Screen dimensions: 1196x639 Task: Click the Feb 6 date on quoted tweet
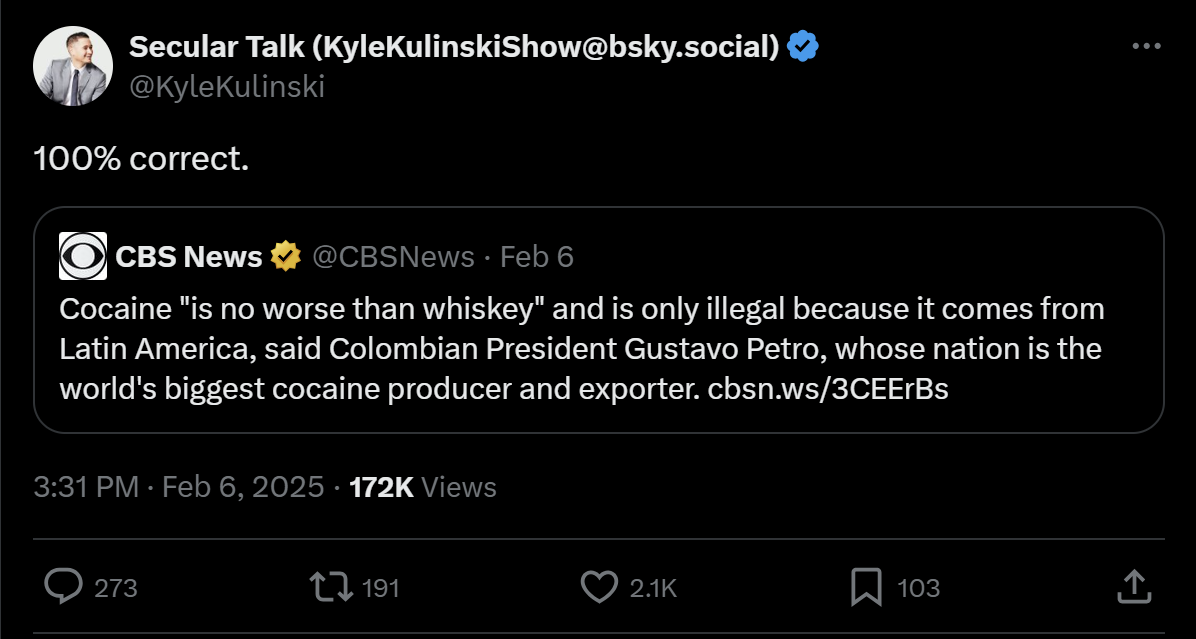pos(537,257)
